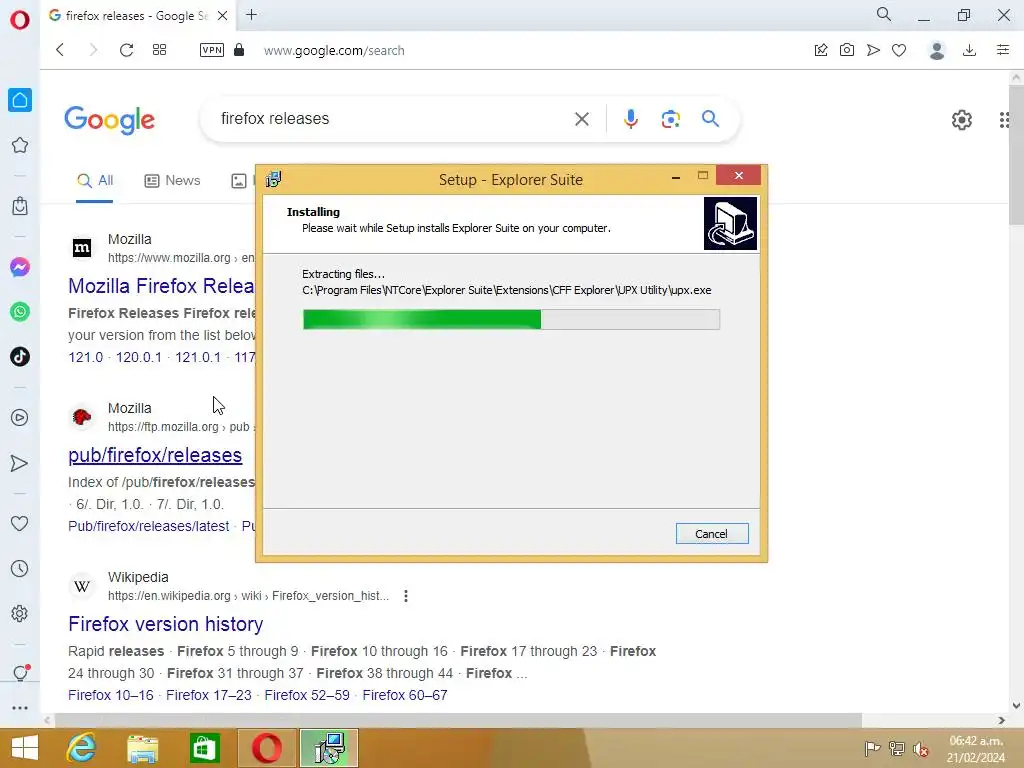Toggle the VPN badge in address bar
This screenshot has width=1024, height=768.
tap(212, 50)
